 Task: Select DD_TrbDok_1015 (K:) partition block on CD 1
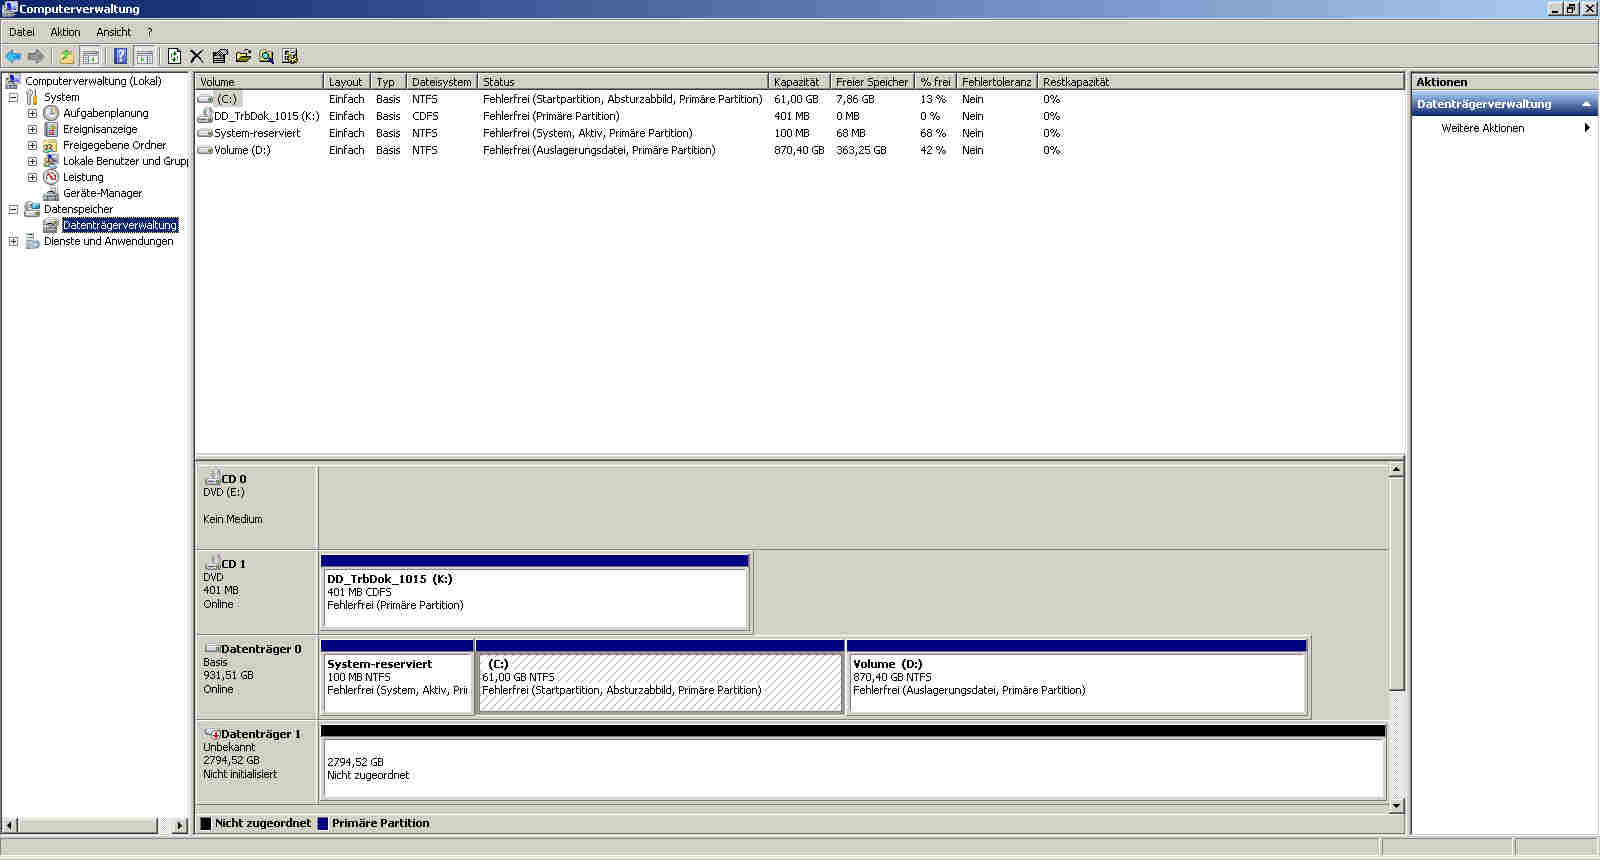pos(535,592)
